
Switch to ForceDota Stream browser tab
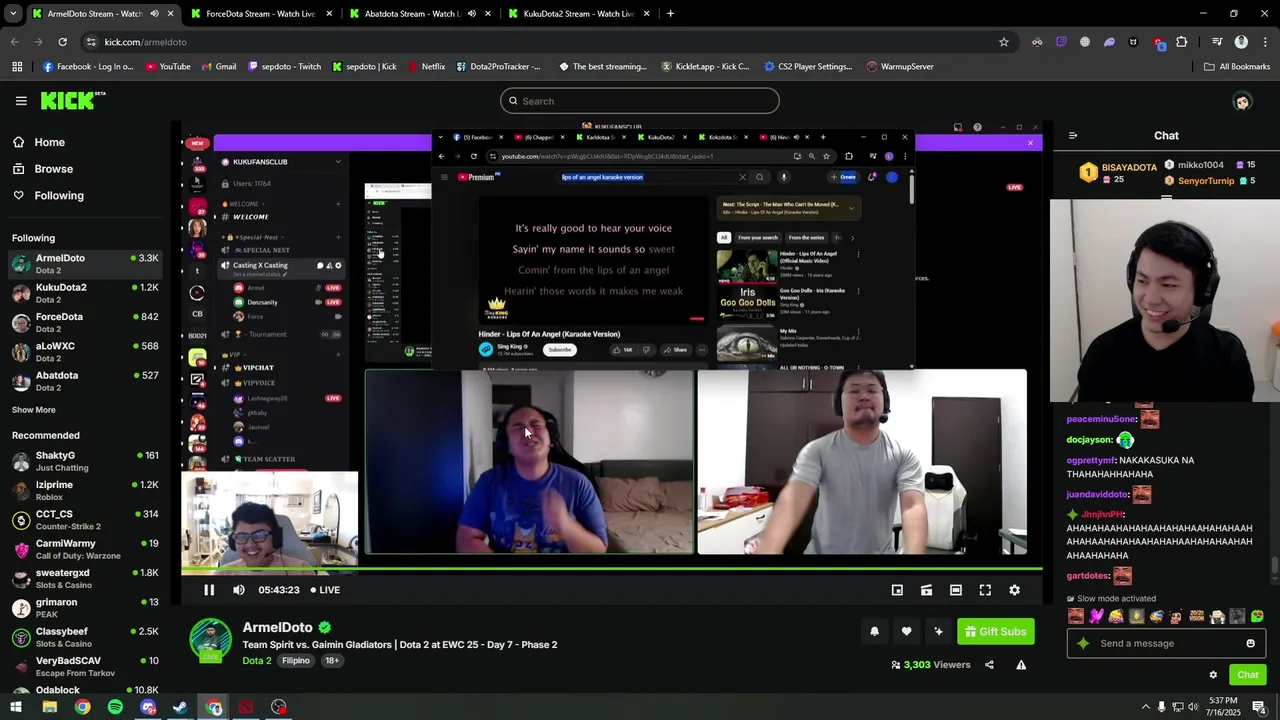point(262,14)
